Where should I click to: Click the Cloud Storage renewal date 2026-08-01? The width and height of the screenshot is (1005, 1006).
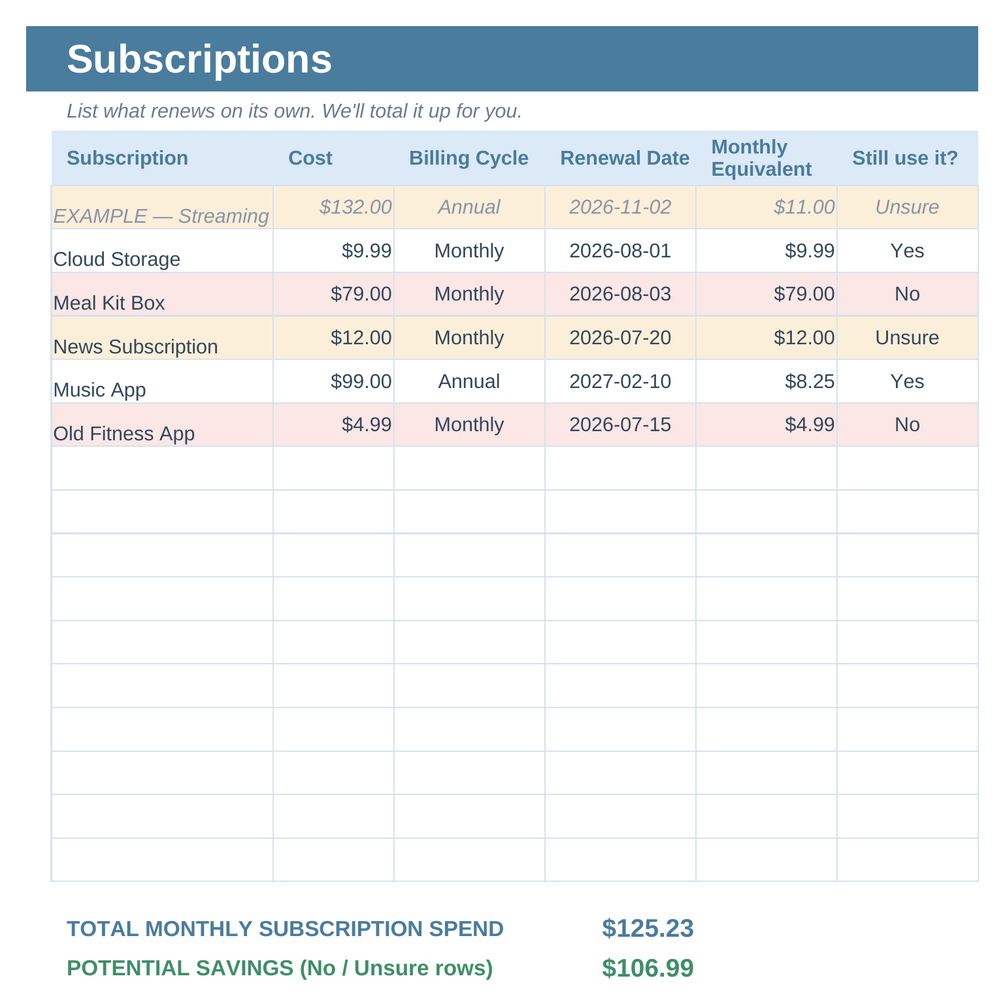click(x=620, y=251)
